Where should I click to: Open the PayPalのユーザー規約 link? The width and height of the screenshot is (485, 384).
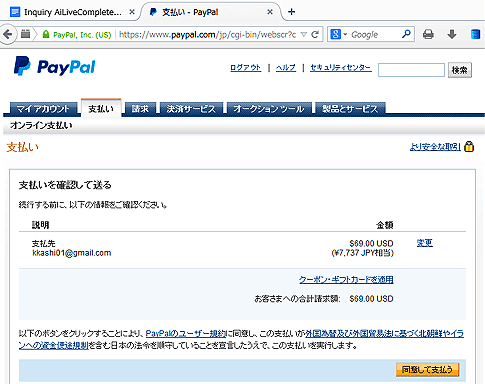186,333
